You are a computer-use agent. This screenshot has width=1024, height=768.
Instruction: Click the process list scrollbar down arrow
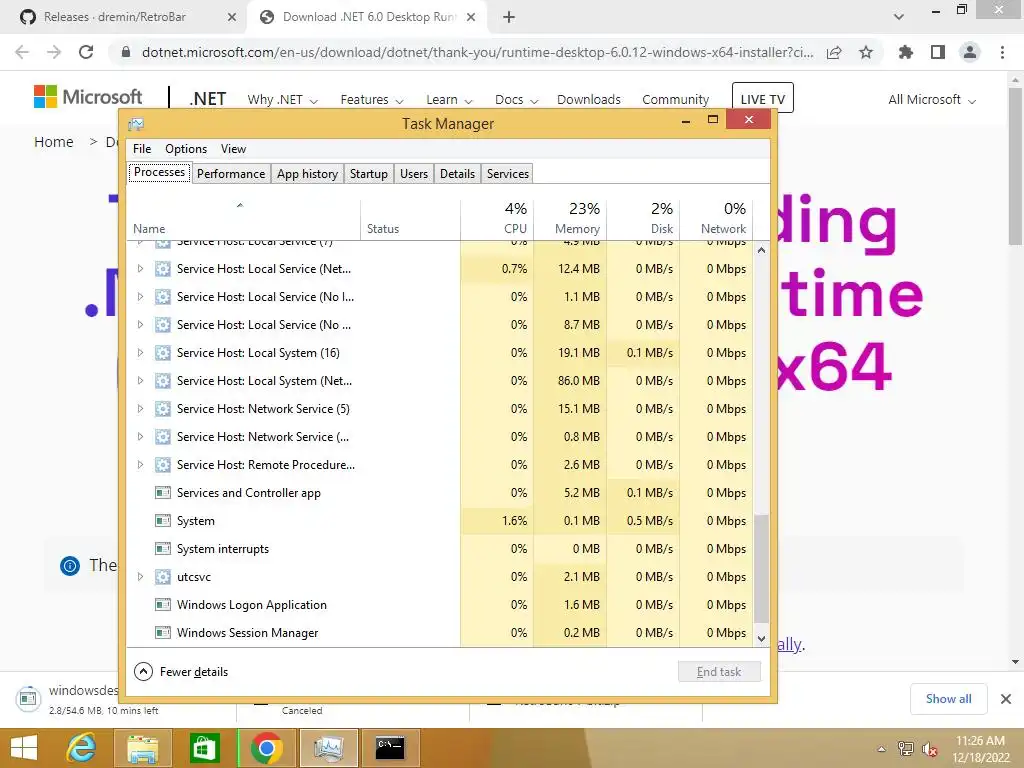point(761,639)
